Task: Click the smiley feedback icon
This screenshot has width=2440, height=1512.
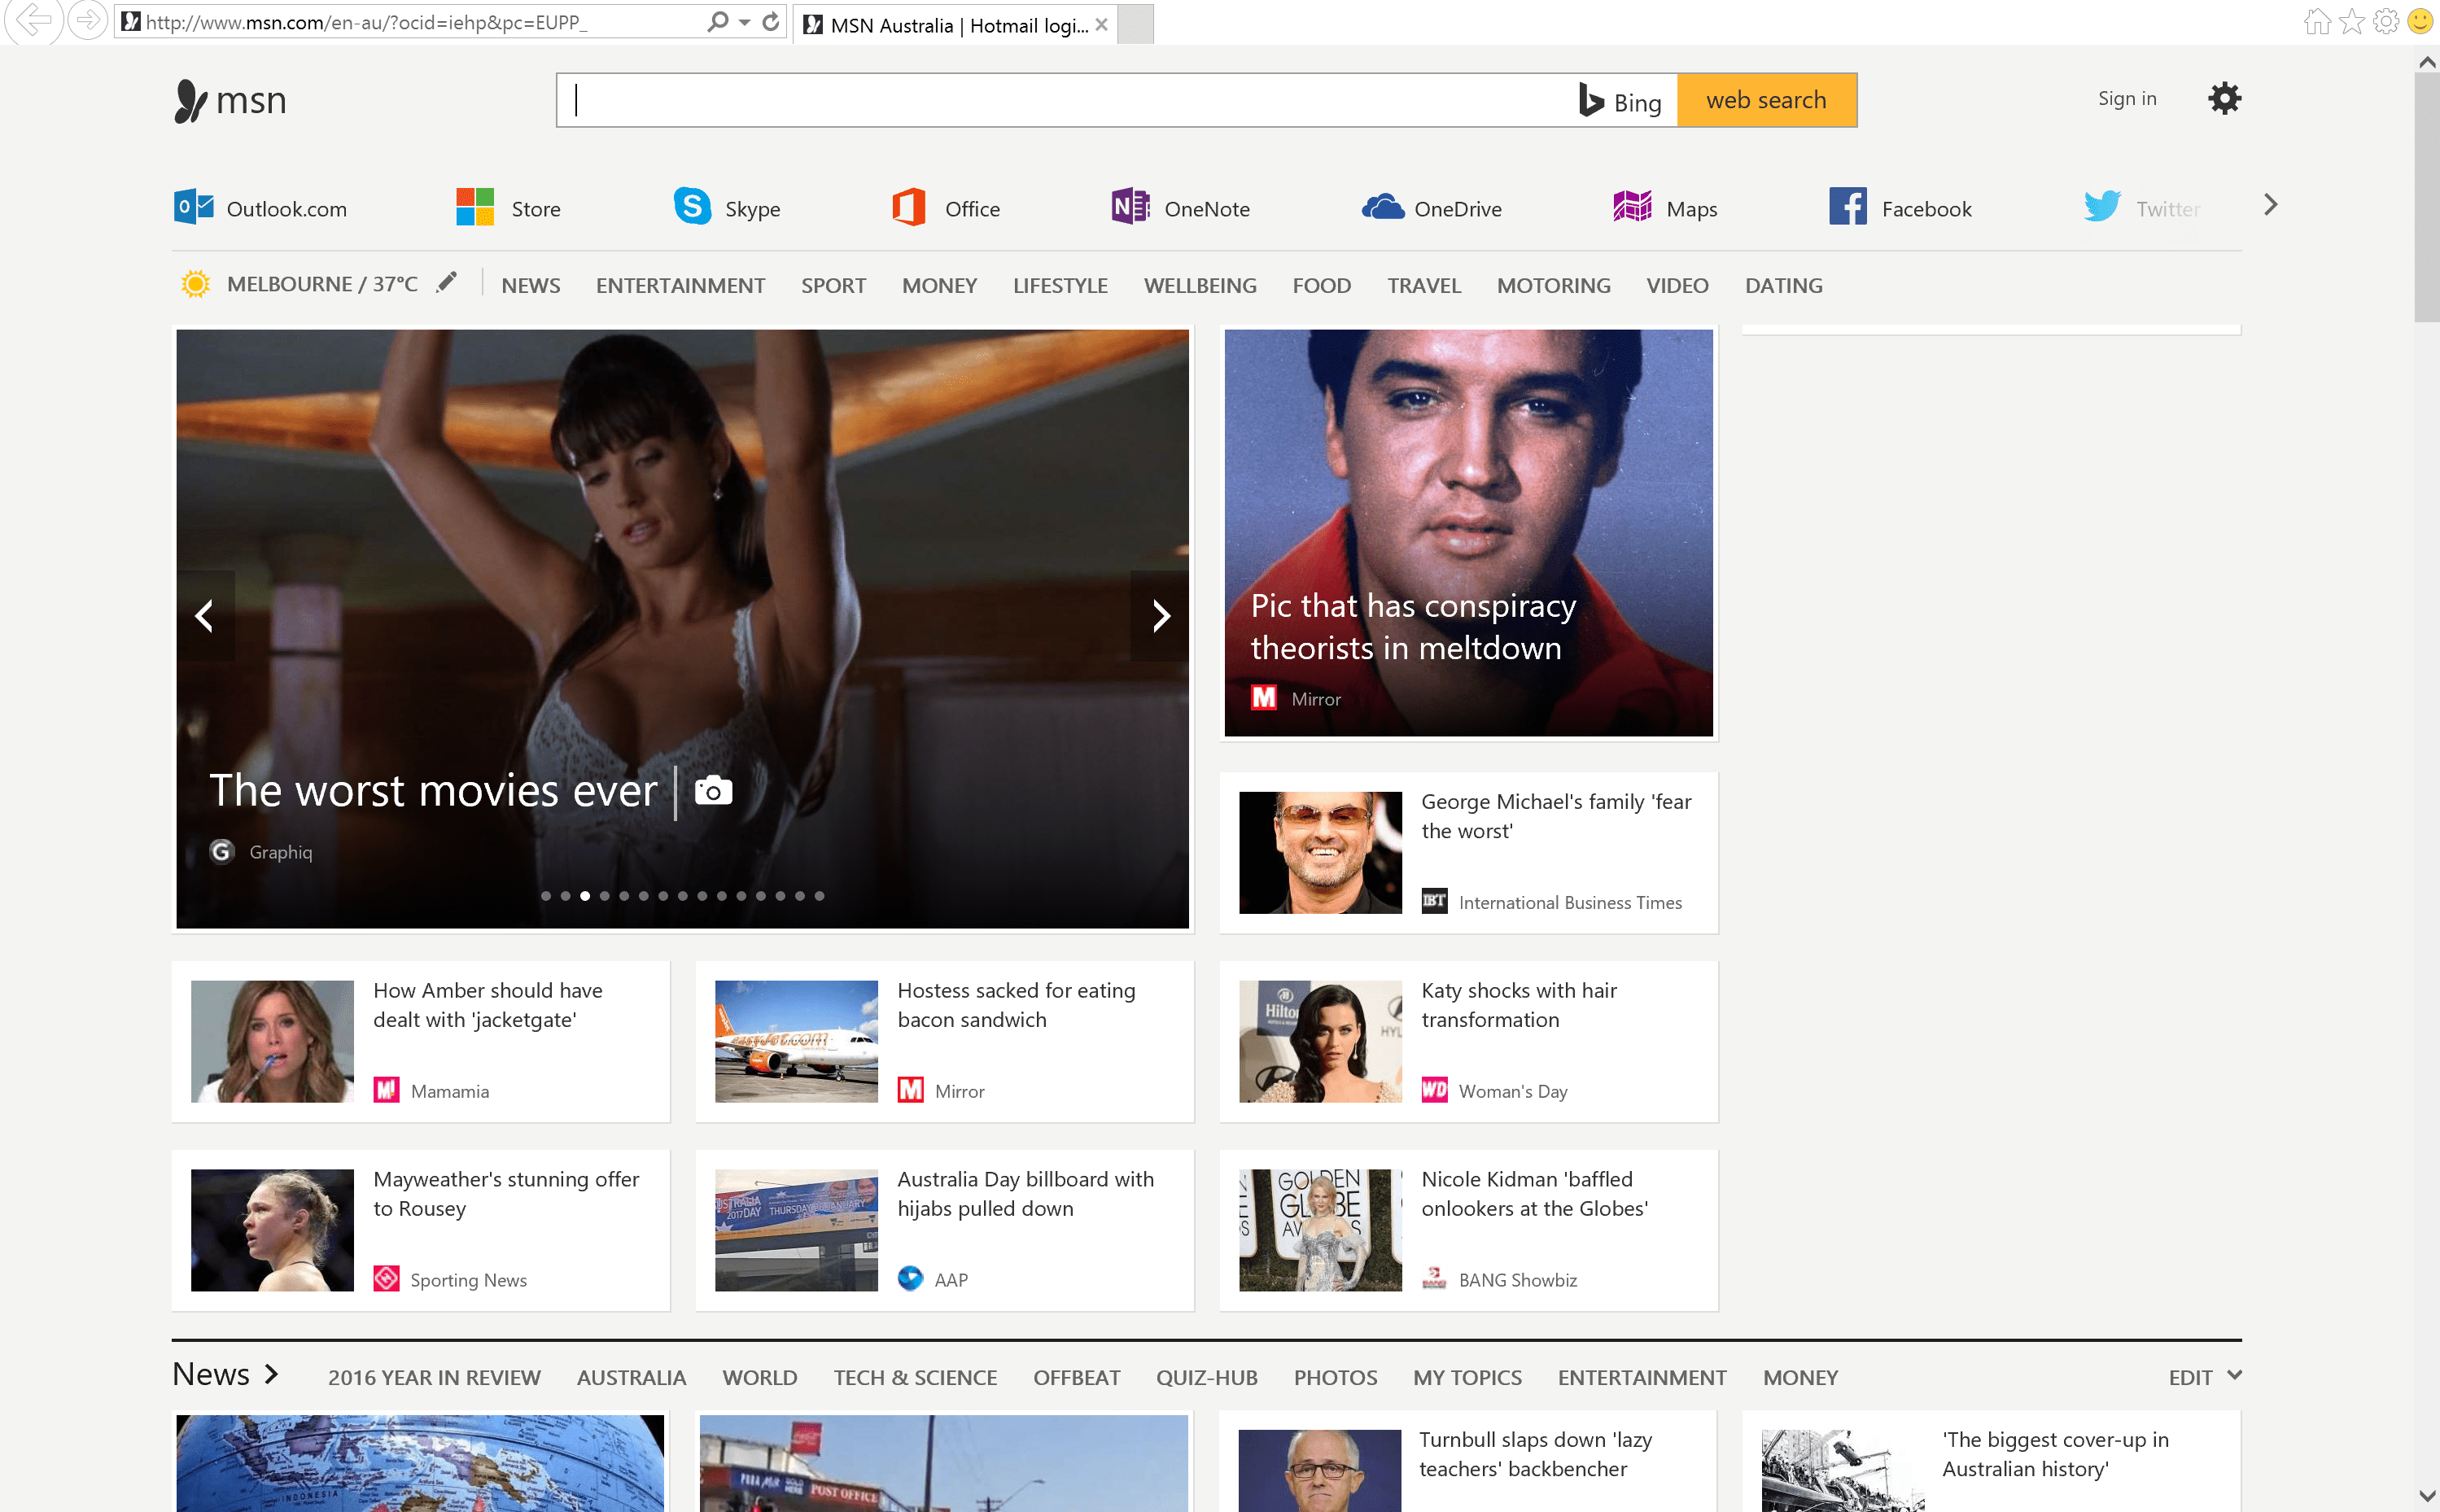Action: (x=2420, y=22)
